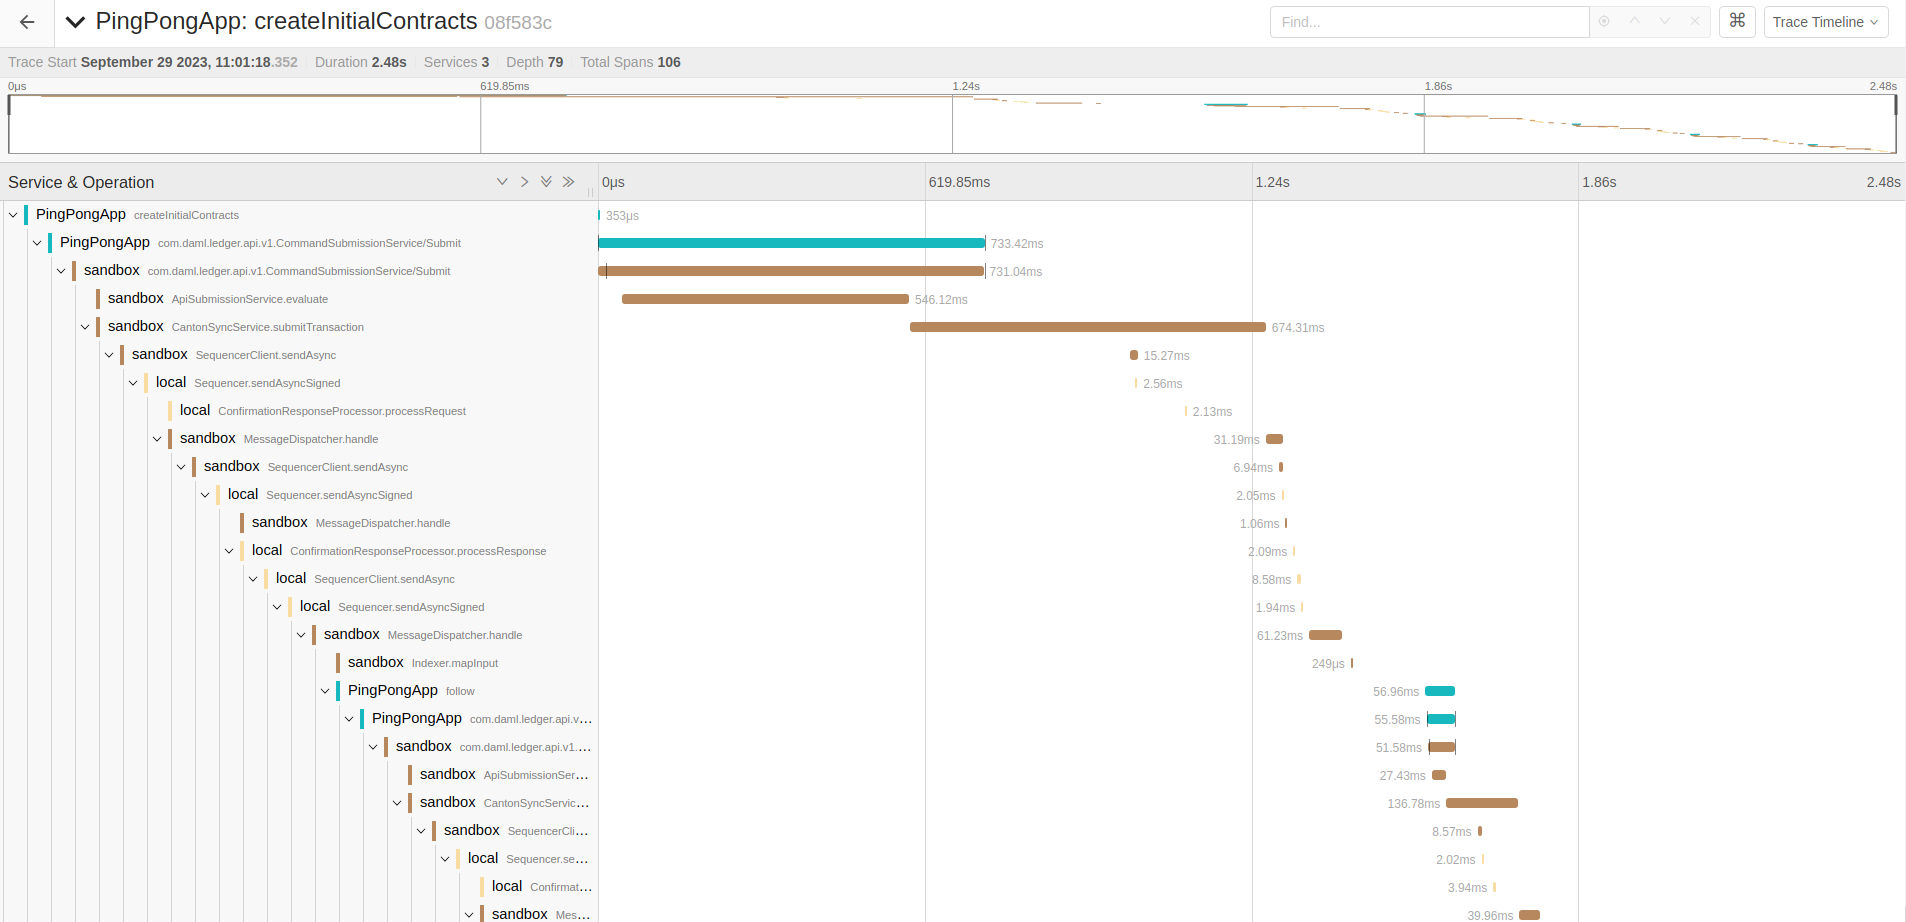This screenshot has height=922, width=1906.
Task: Click the back arrow to return to search
Action: (x=25, y=20)
